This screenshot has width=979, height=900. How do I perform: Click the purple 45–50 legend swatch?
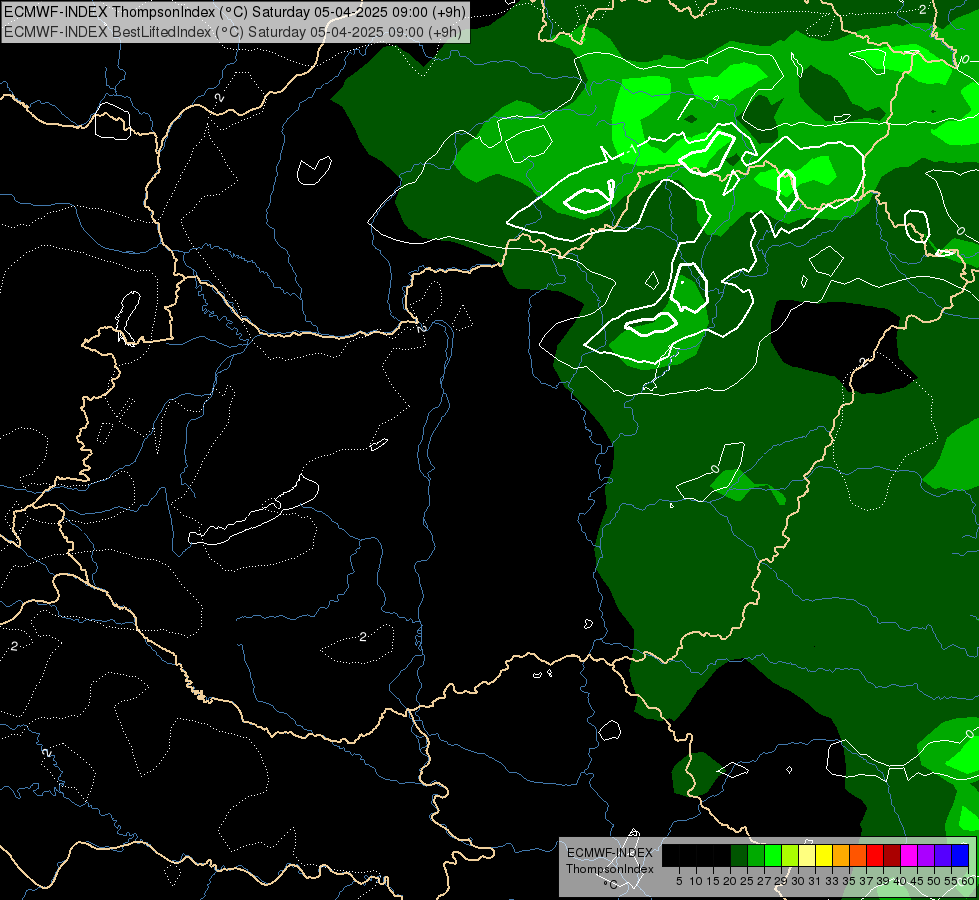926,855
